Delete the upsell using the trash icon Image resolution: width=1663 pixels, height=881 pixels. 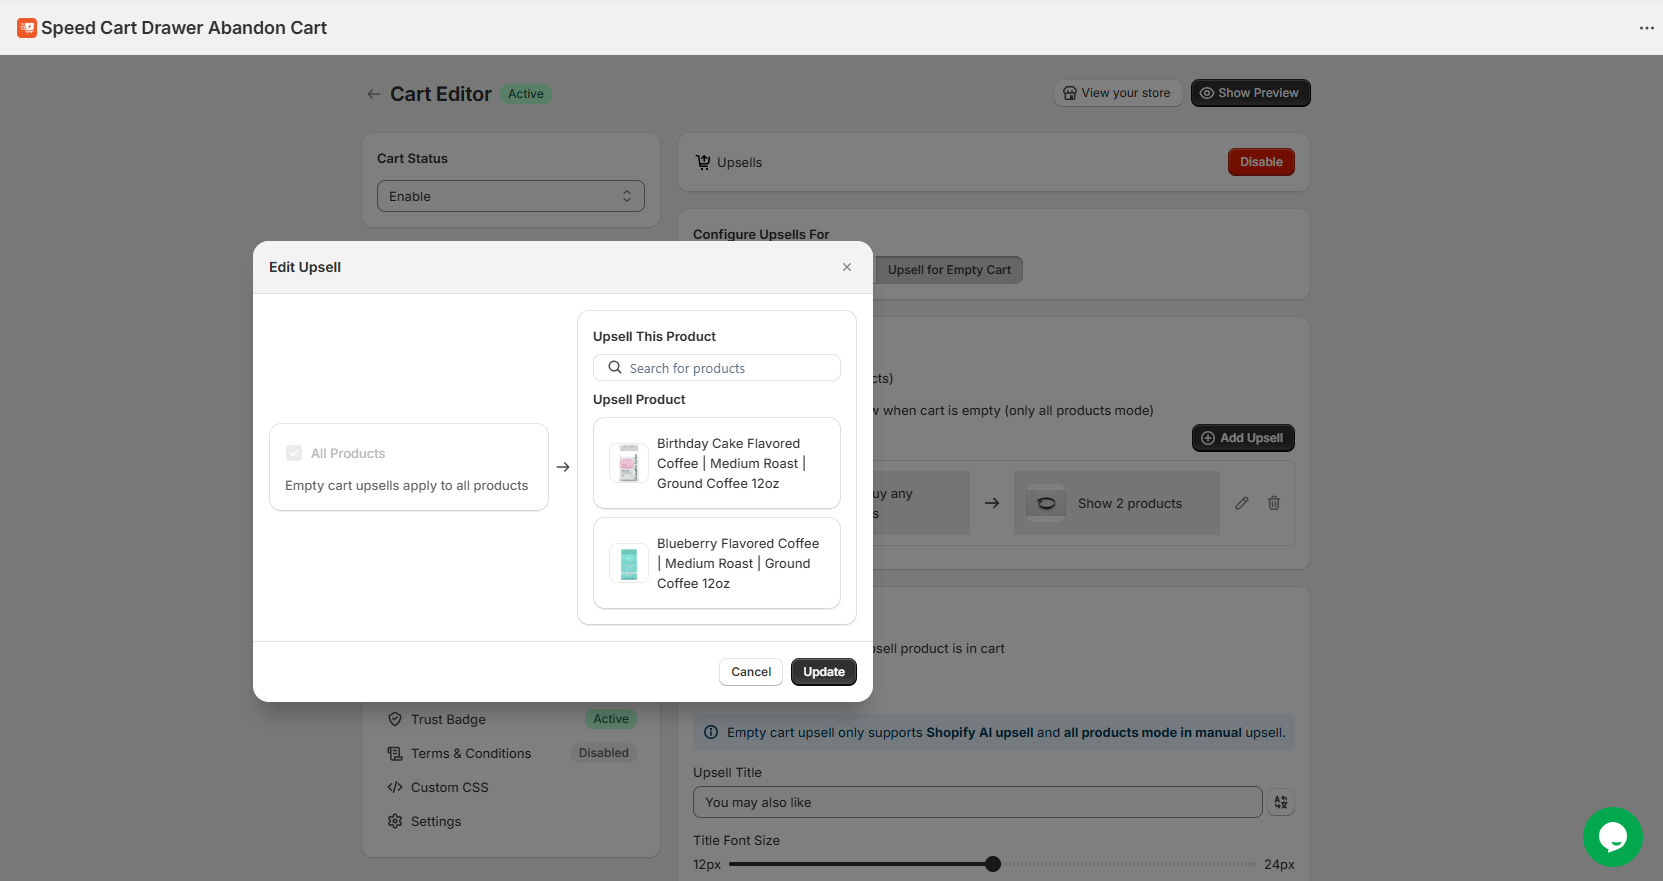click(1274, 503)
